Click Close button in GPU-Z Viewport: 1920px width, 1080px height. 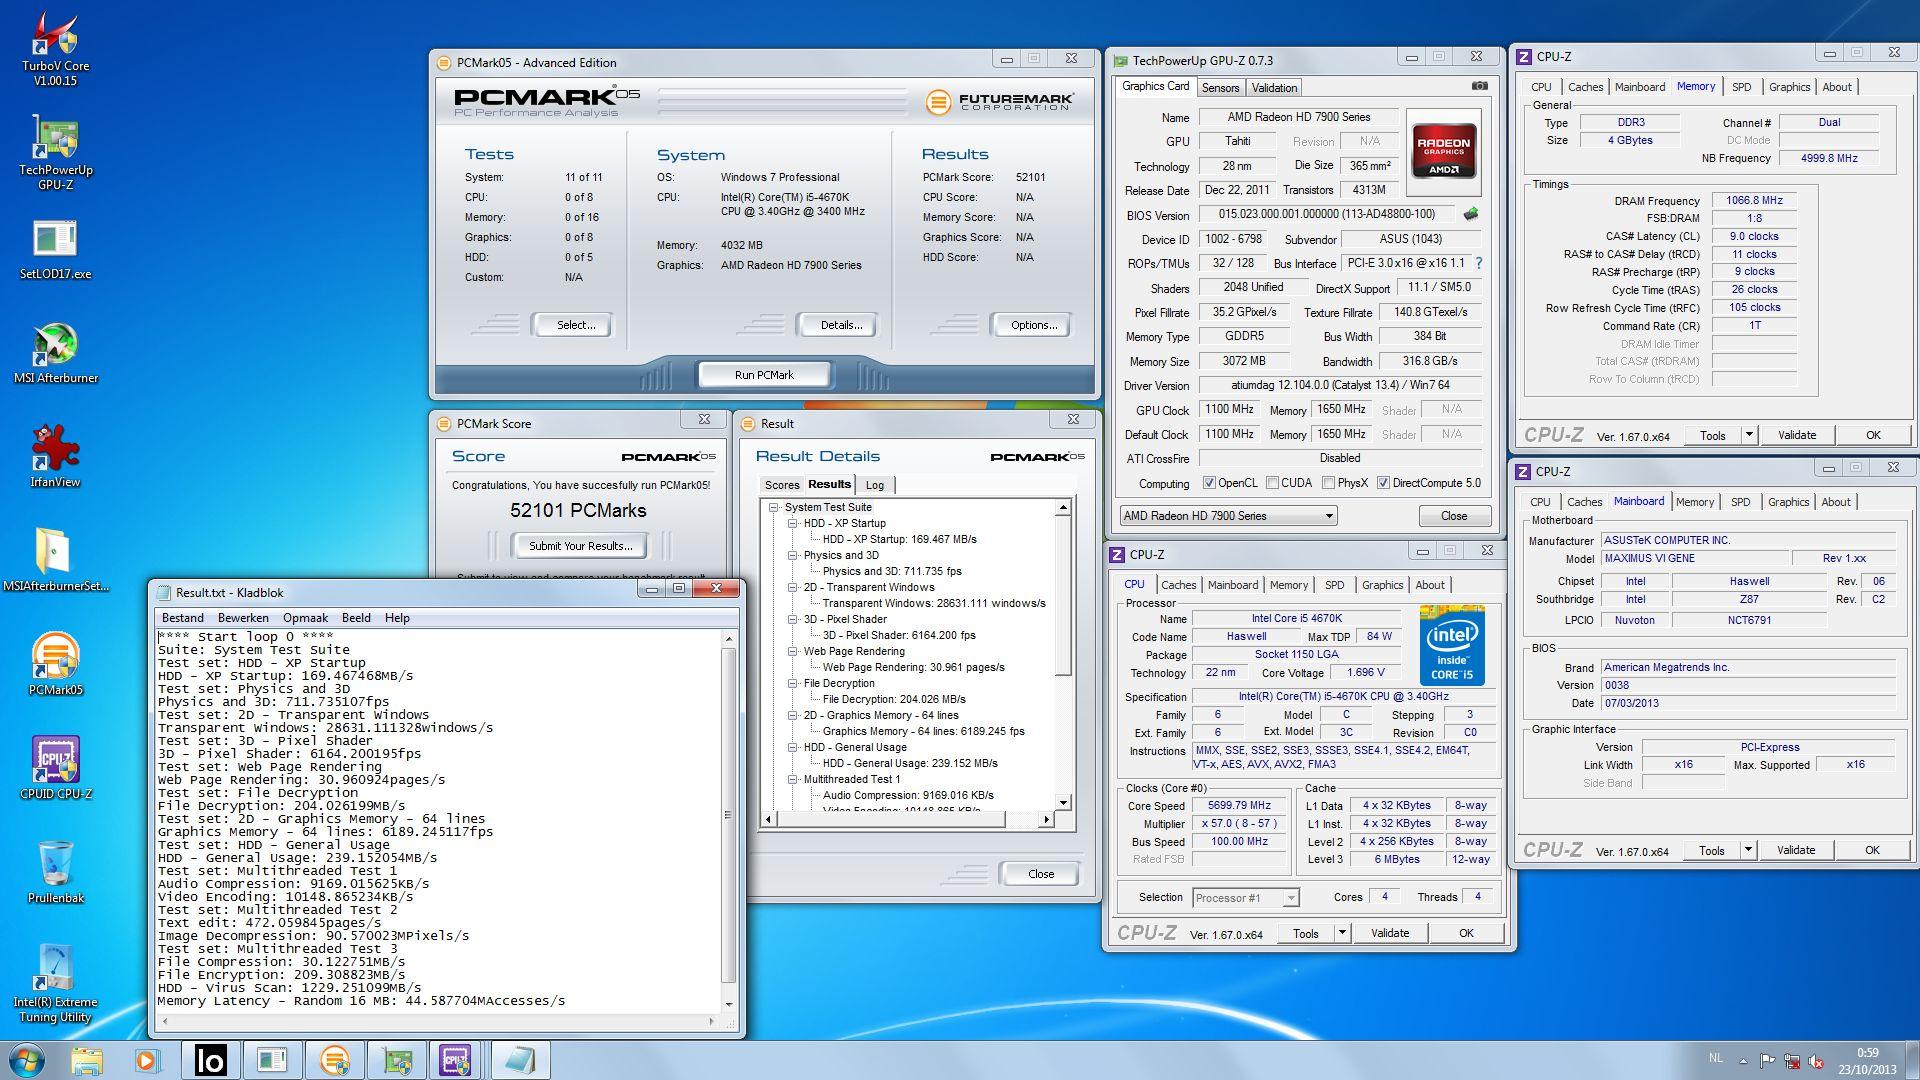pos(1454,516)
